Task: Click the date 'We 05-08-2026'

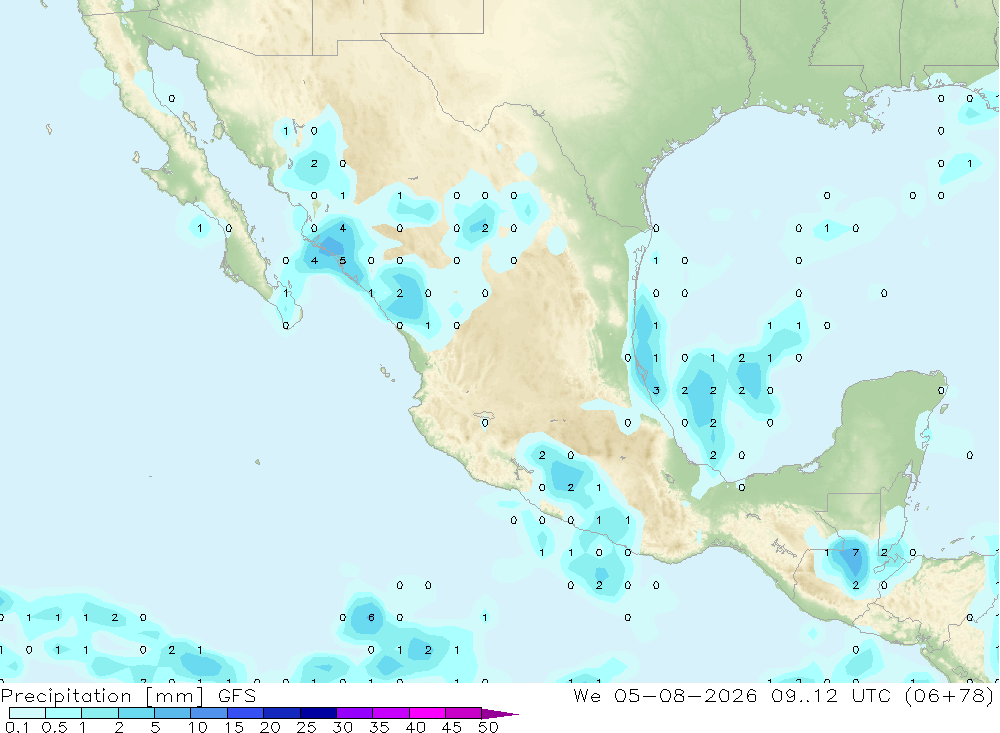Action: point(665,695)
